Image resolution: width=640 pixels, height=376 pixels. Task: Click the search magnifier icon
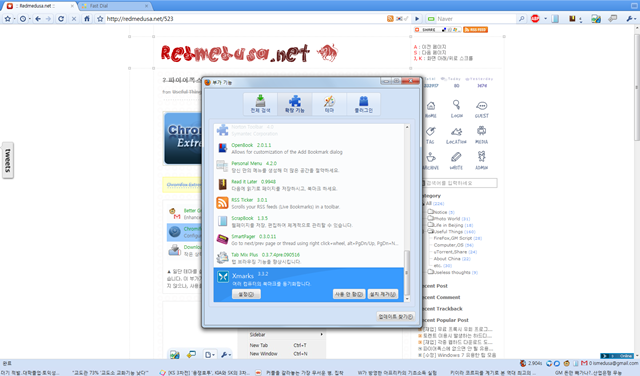(521, 19)
